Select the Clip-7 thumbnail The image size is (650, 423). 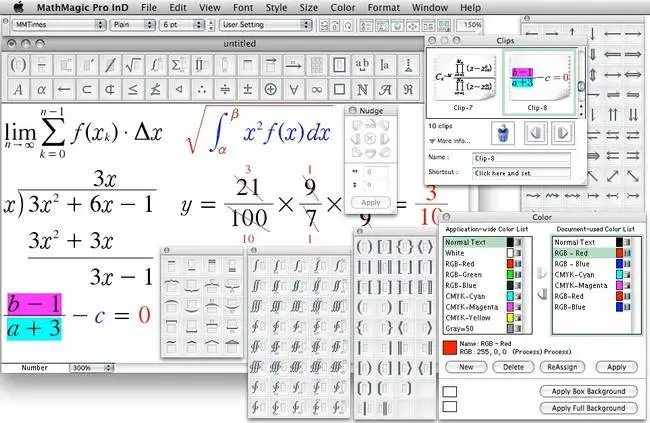pyautogui.click(x=463, y=83)
